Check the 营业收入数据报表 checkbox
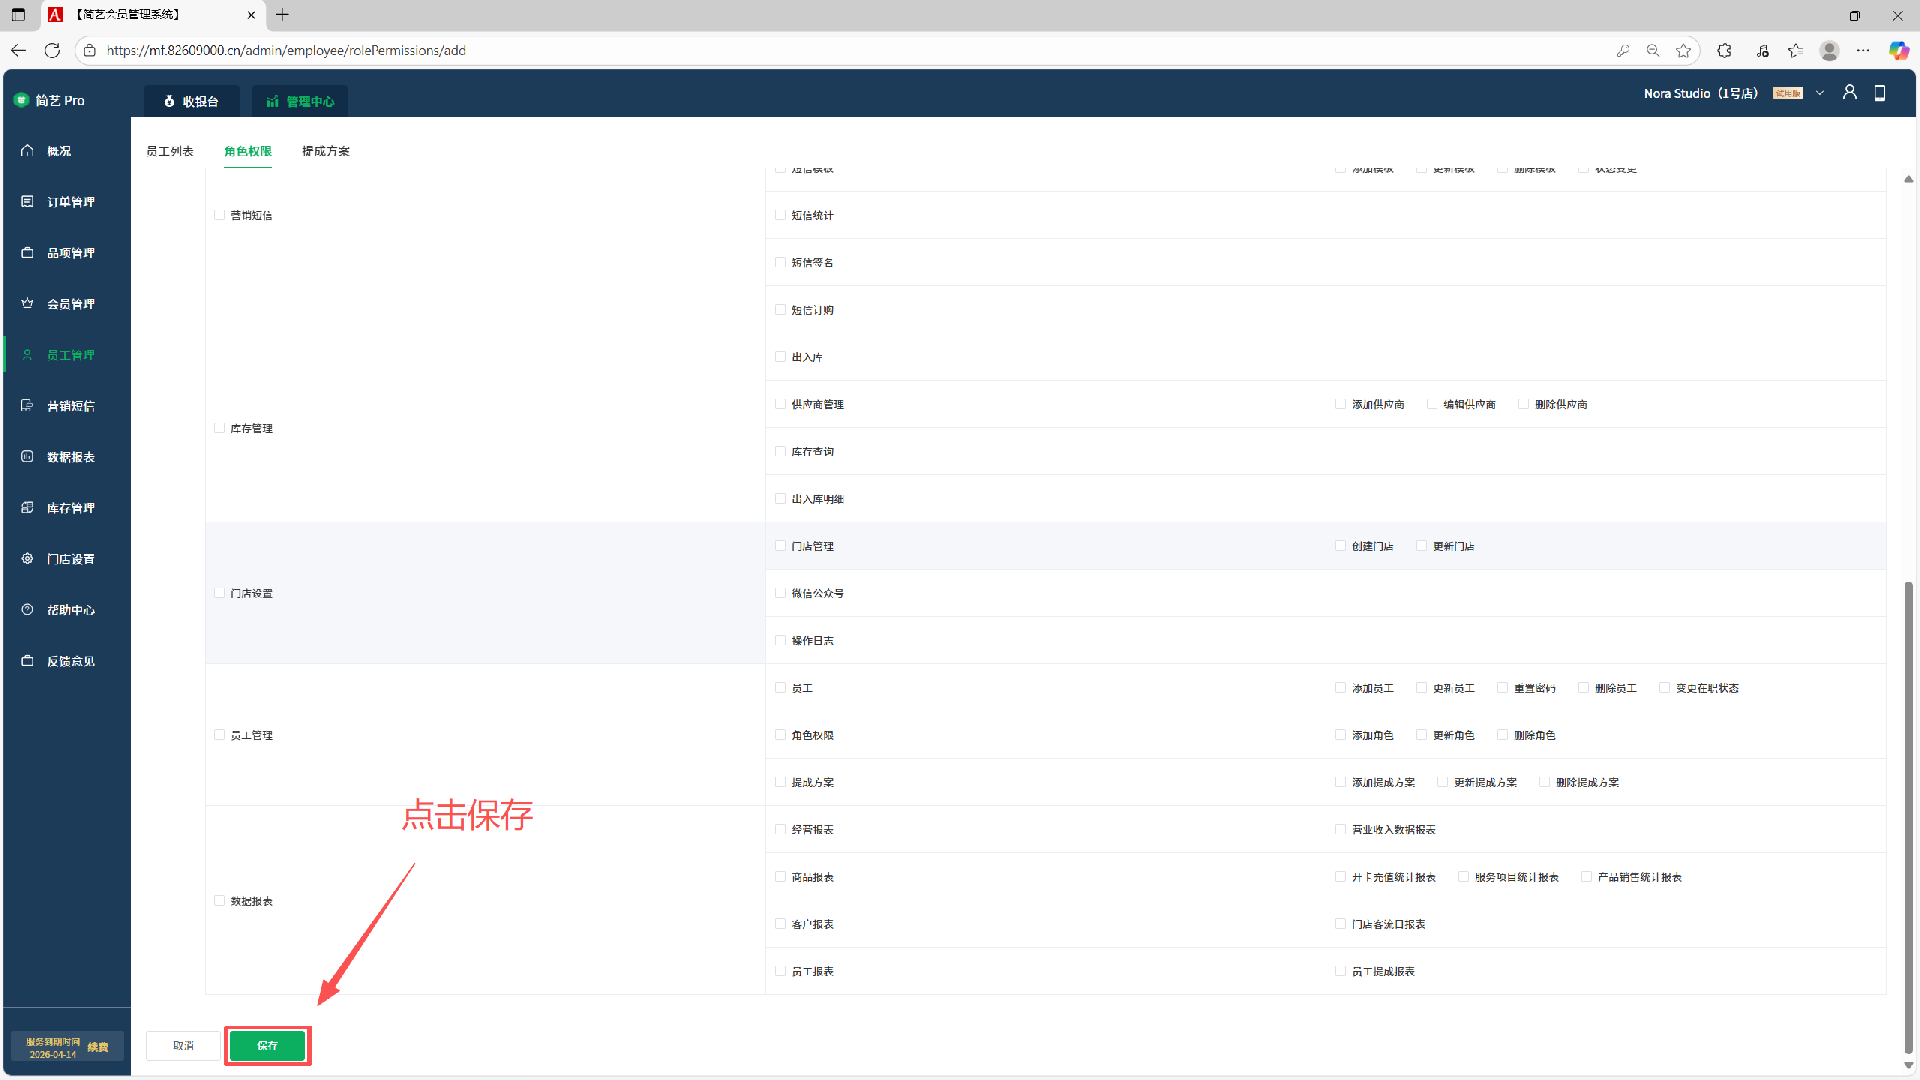Screen dimensions: 1920x1080 pos(1341,829)
